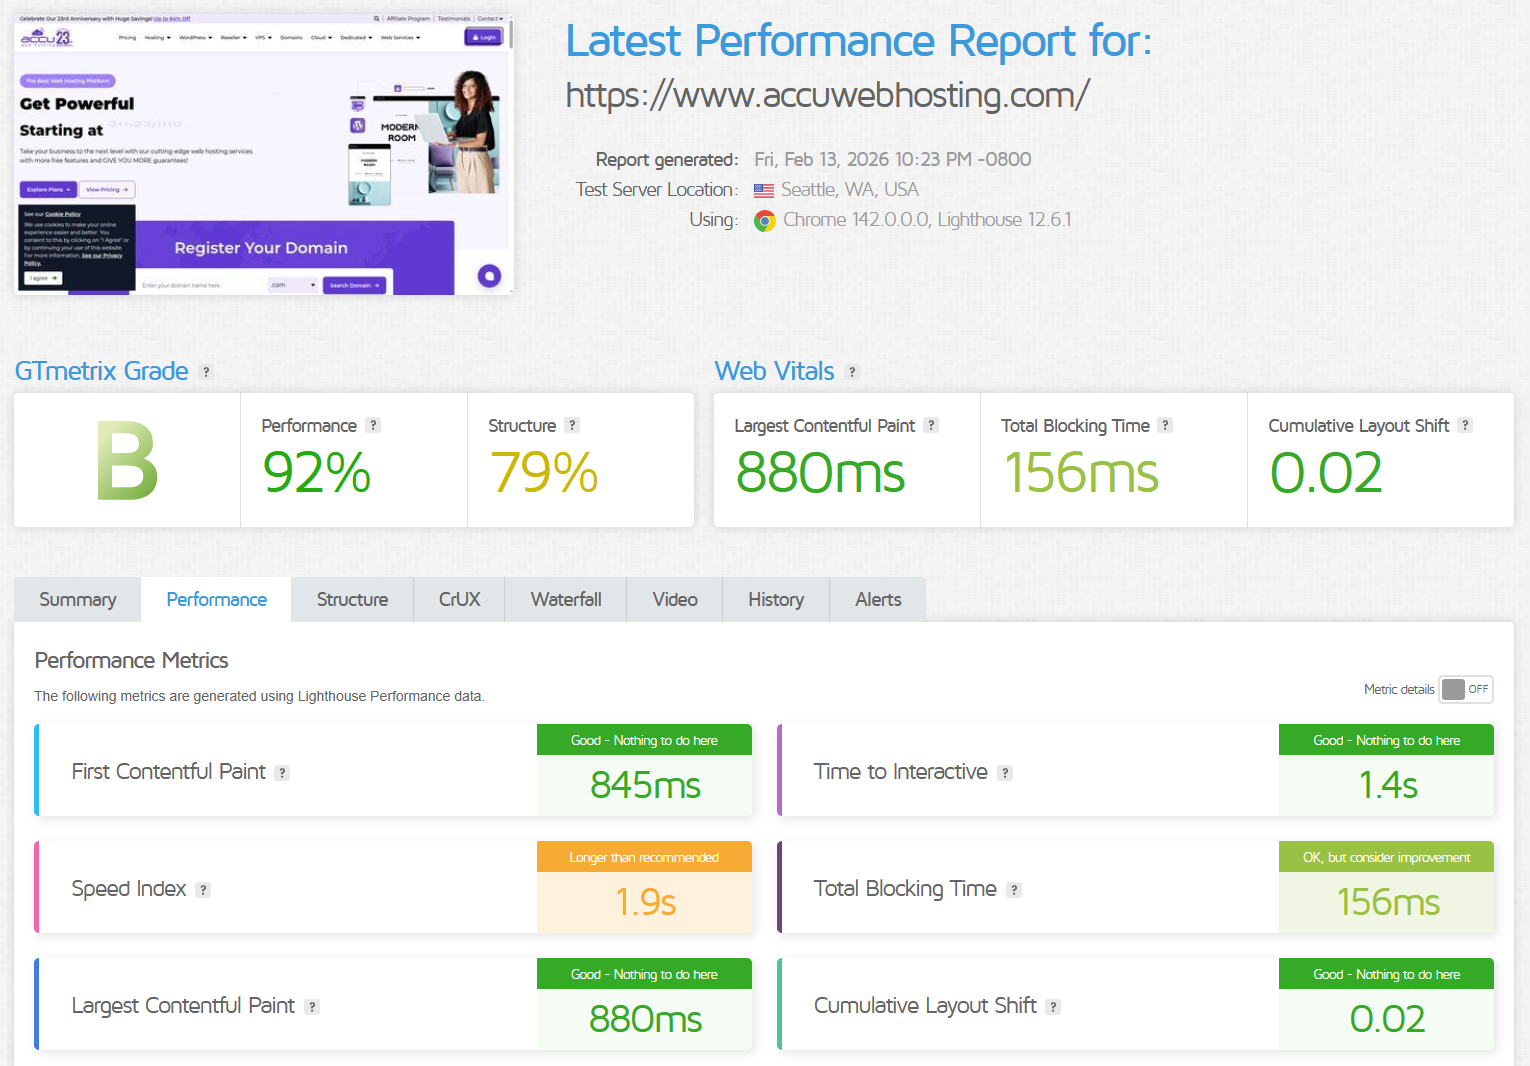Open Time to Interactive help icon

[x=1005, y=772]
